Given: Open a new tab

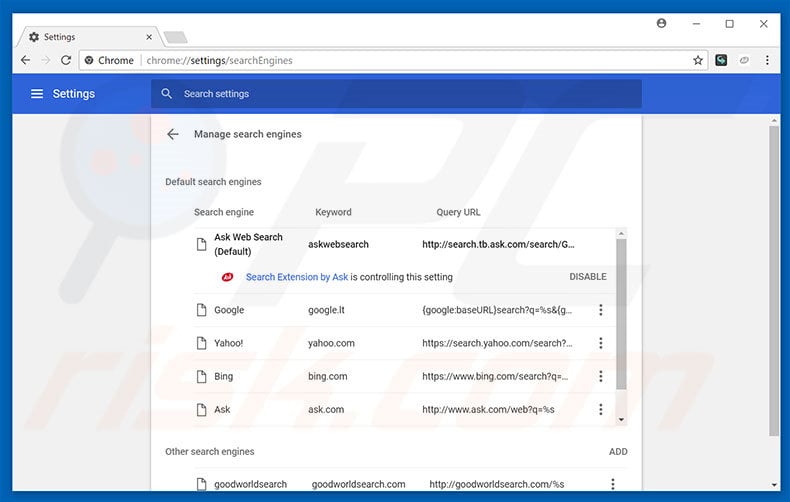Looking at the screenshot, I should [x=175, y=37].
